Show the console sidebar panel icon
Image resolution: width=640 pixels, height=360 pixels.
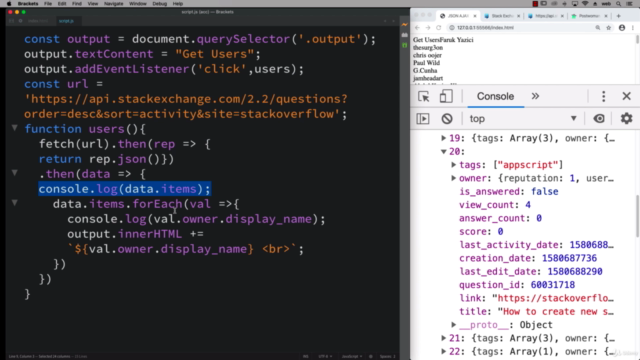coord(422,119)
